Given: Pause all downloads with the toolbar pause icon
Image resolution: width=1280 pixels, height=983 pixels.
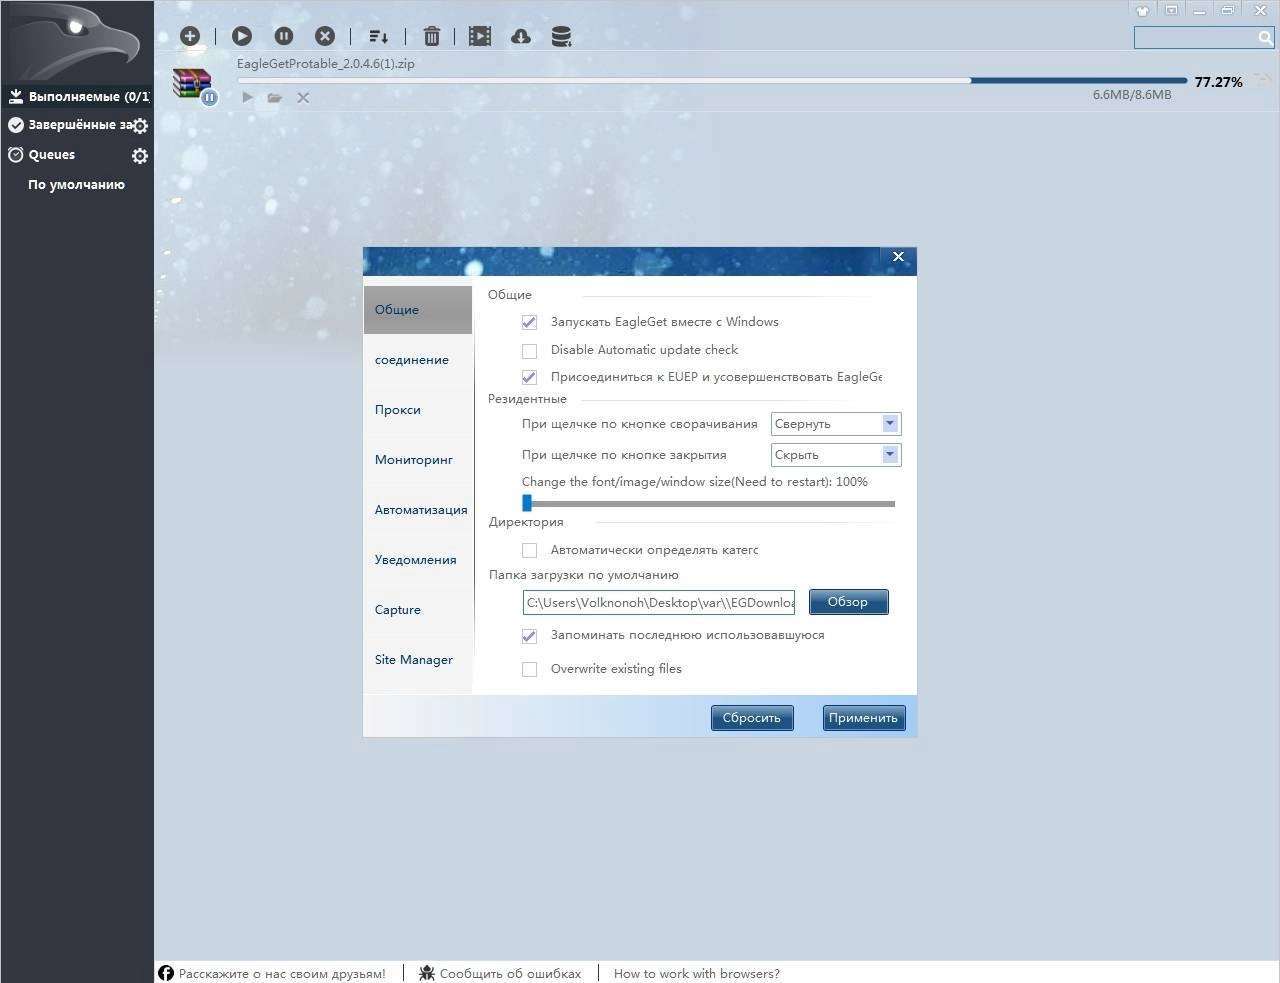Looking at the screenshot, I should tap(284, 36).
